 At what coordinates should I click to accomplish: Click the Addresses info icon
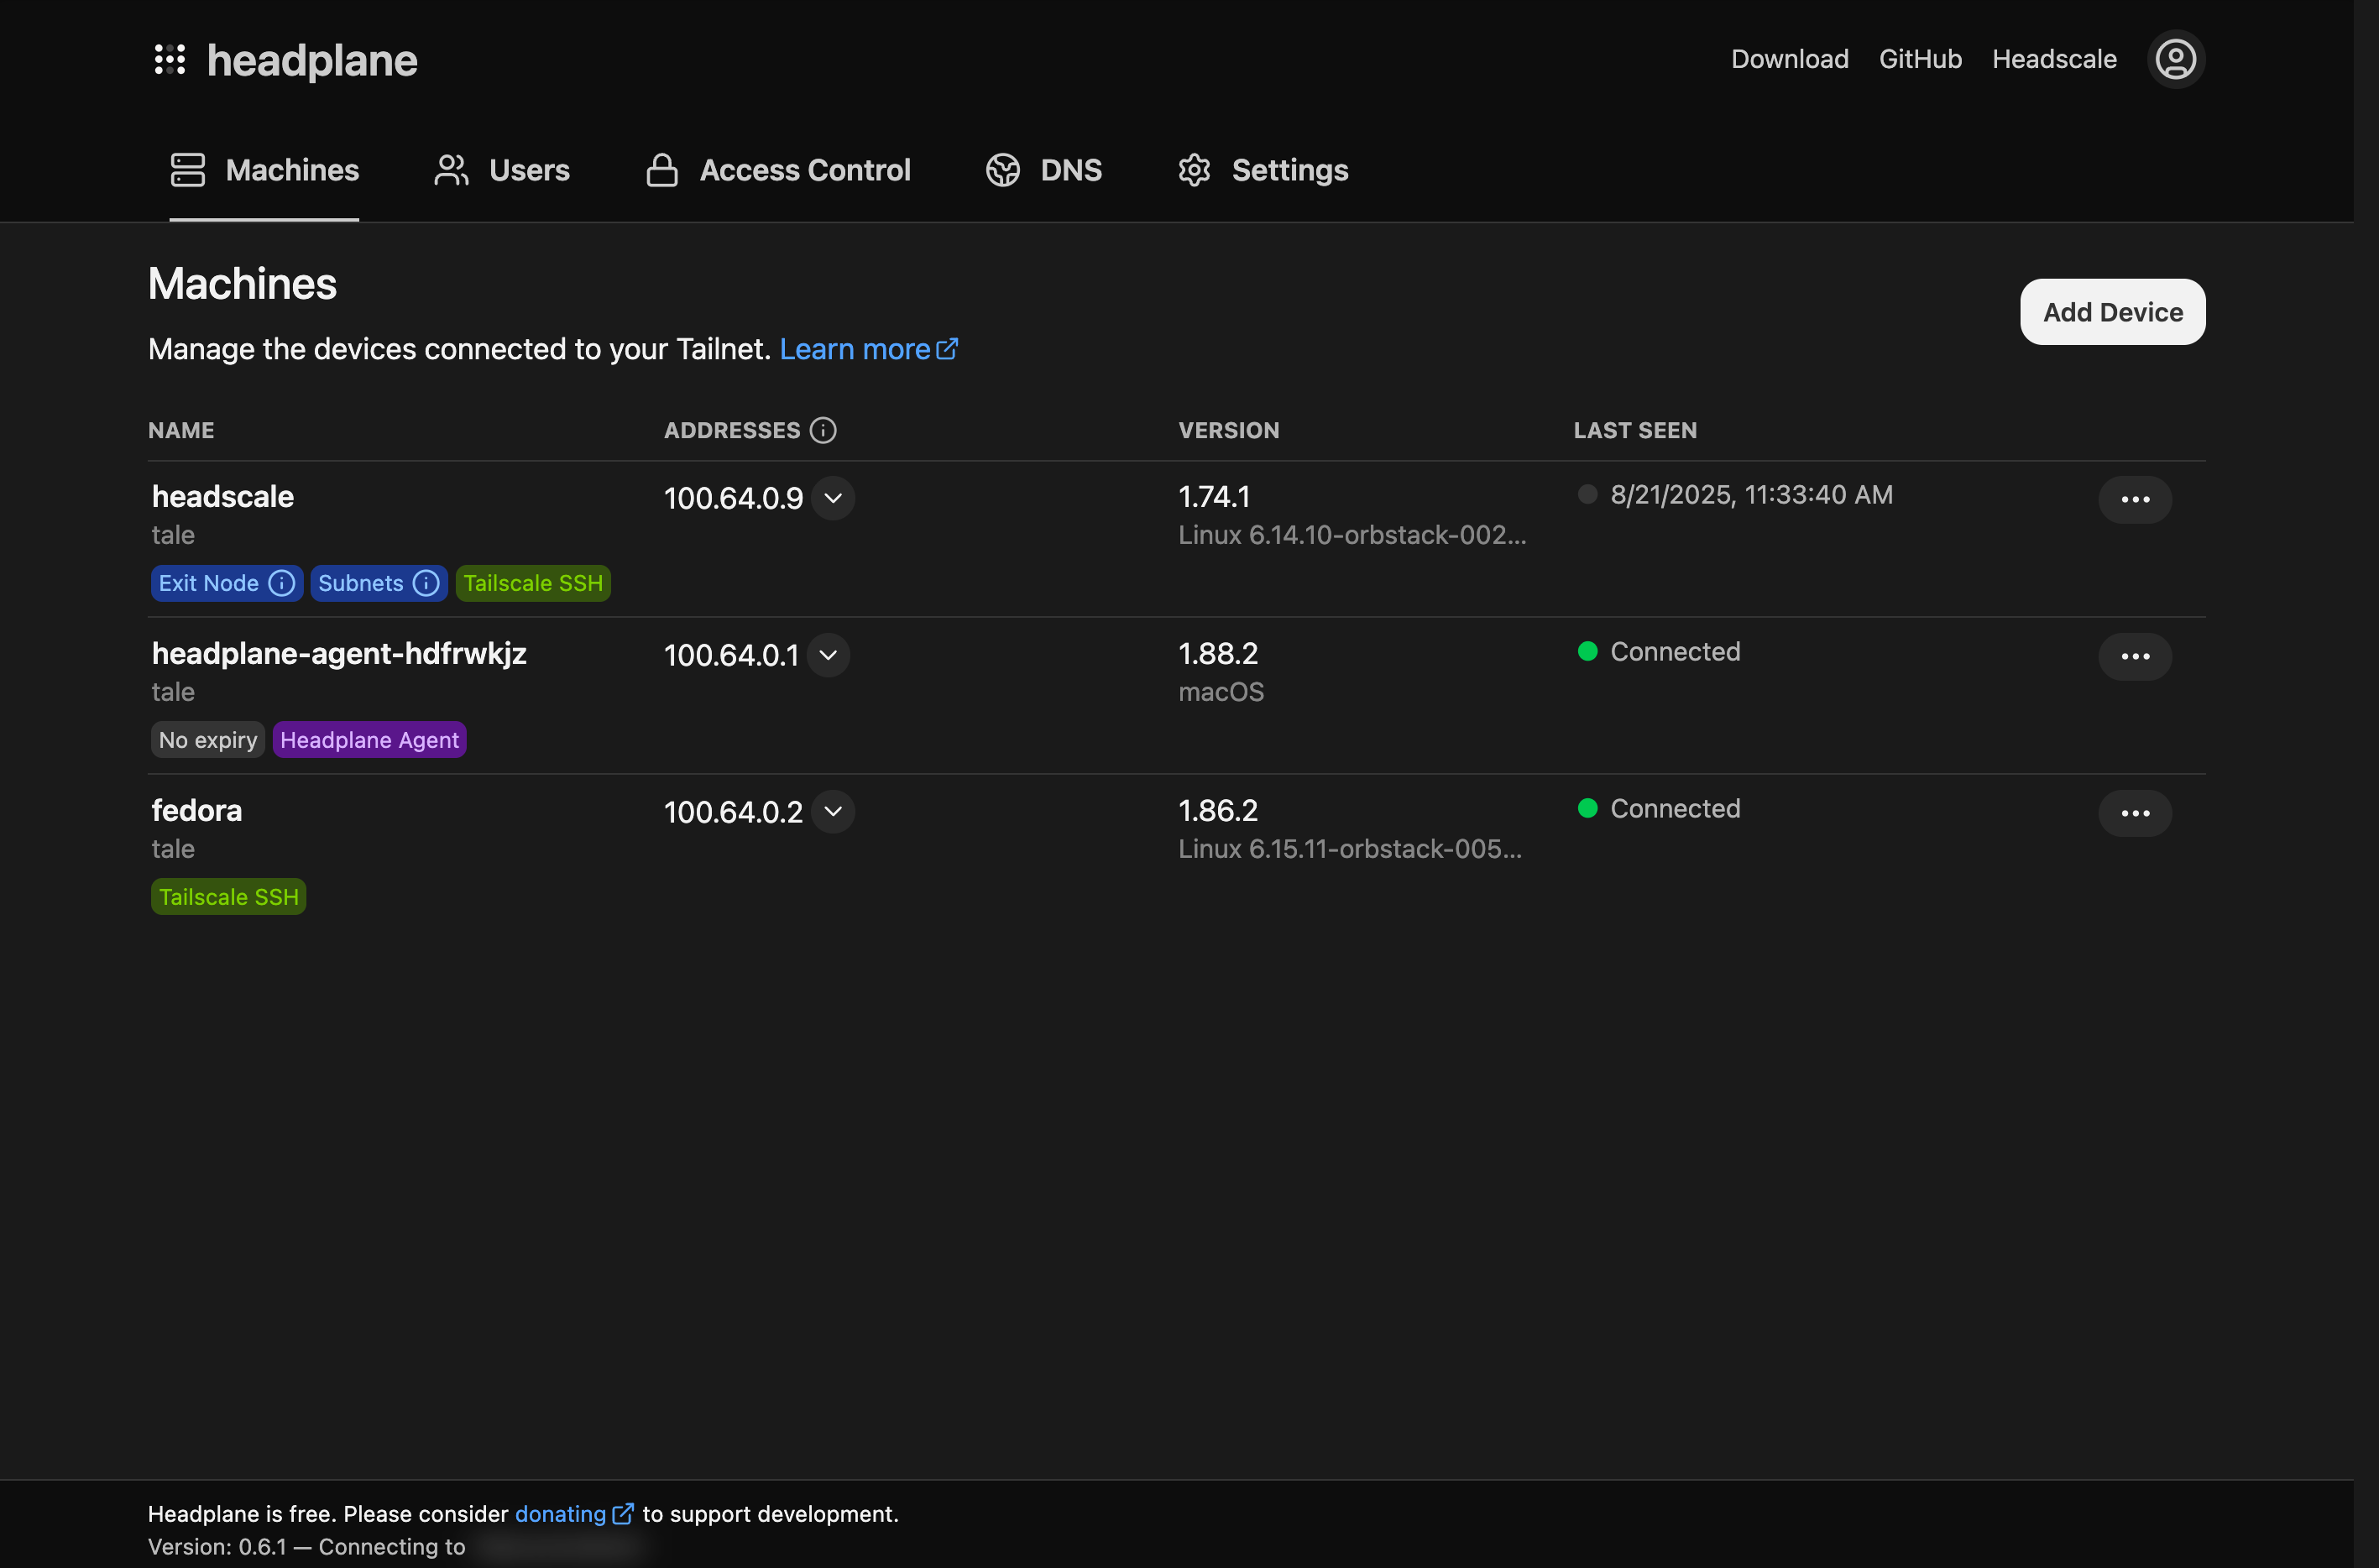[823, 430]
